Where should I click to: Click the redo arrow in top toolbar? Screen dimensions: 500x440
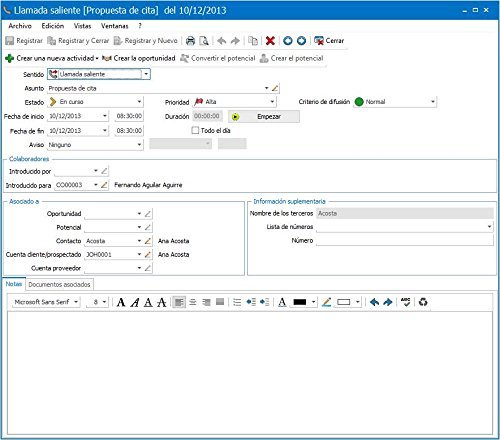point(235,41)
